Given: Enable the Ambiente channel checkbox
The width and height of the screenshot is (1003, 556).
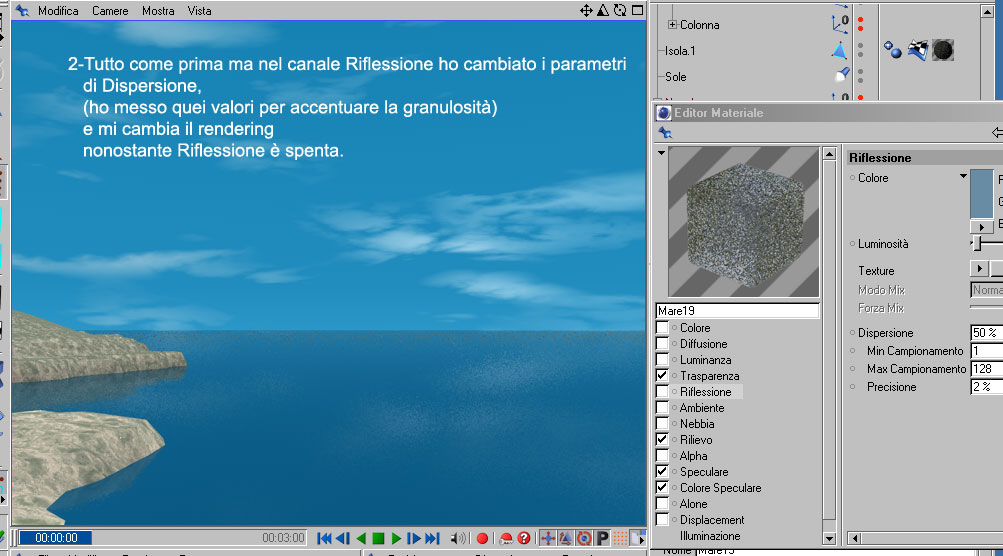Looking at the screenshot, I should 662,408.
